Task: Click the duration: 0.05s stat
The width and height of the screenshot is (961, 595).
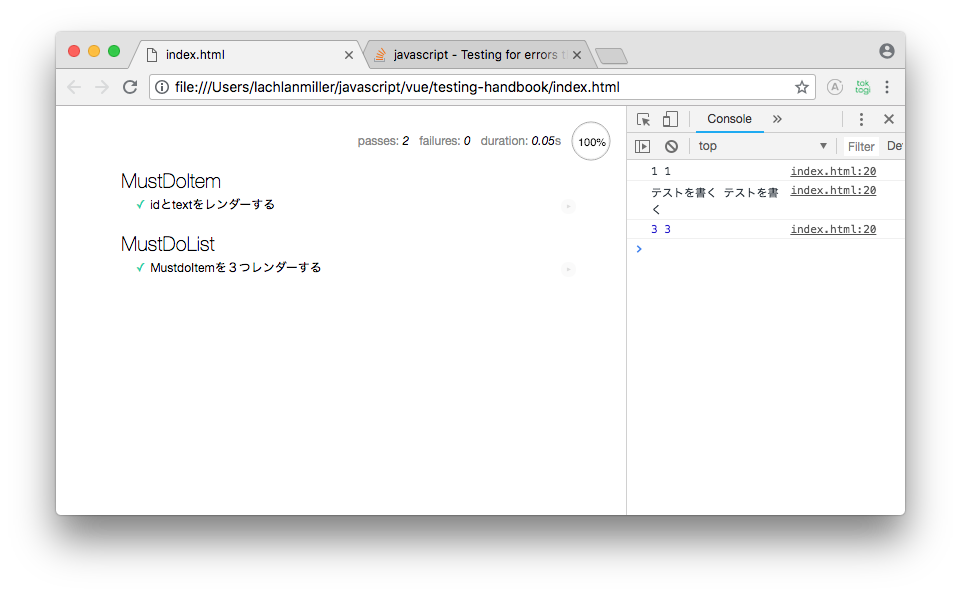Action: 520,141
